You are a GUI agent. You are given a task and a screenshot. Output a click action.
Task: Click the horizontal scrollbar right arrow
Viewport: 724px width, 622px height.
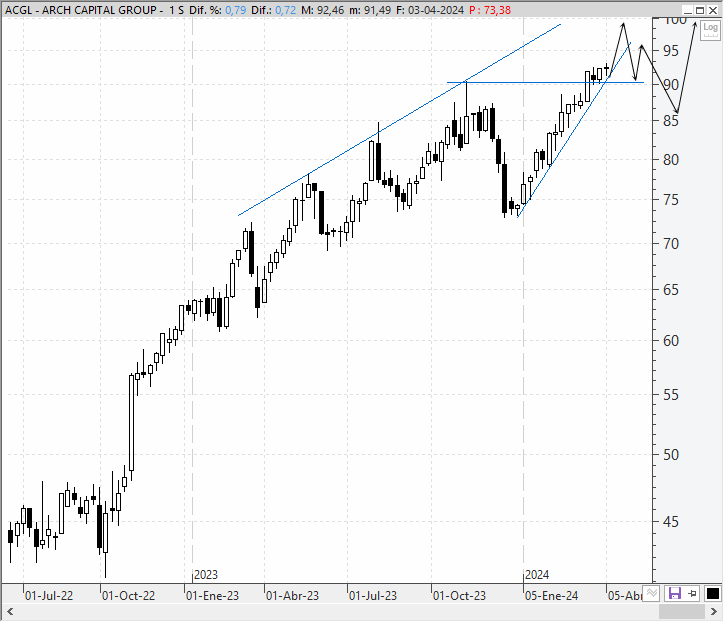(x=714, y=612)
